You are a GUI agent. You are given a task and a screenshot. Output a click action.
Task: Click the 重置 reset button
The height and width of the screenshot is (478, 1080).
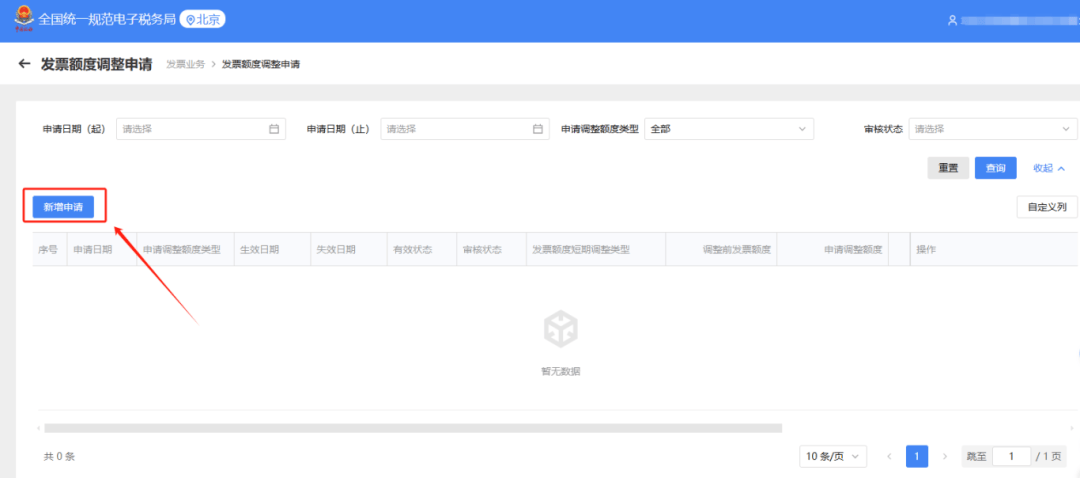click(x=948, y=168)
